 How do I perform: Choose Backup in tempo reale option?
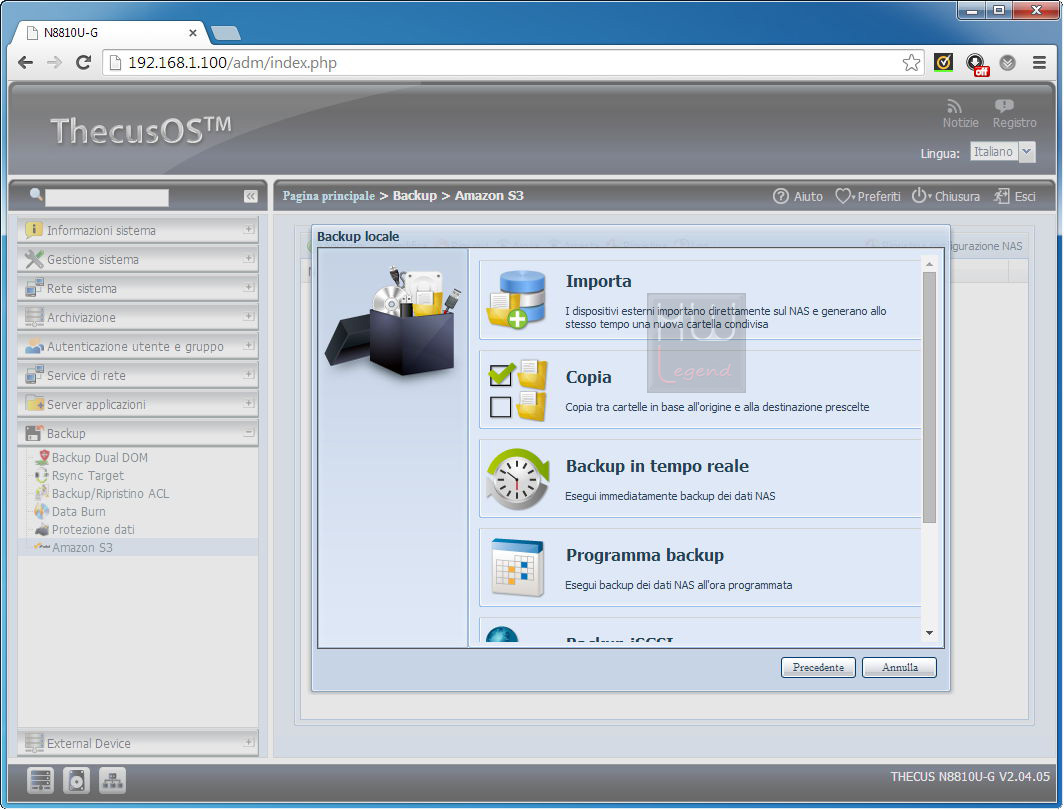pyautogui.click(x=700, y=478)
